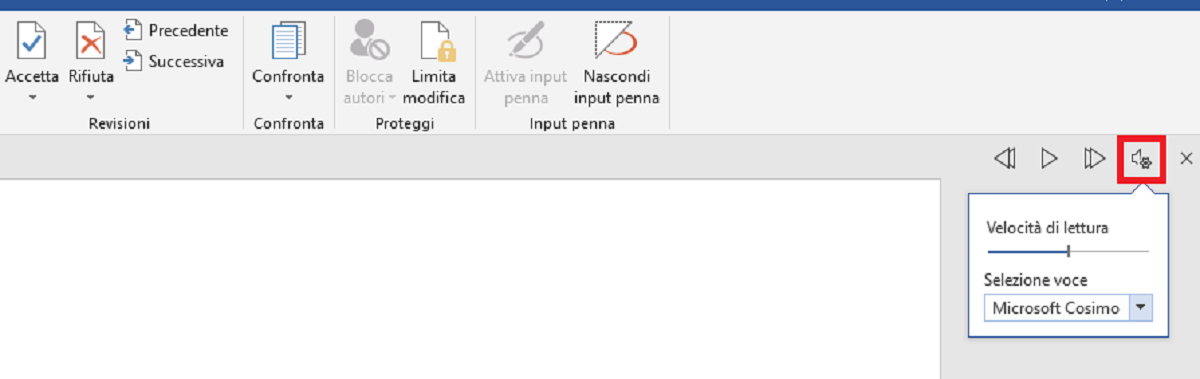
Task: Expand the Confronta dropdown arrow
Action: pyautogui.click(x=288, y=97)
